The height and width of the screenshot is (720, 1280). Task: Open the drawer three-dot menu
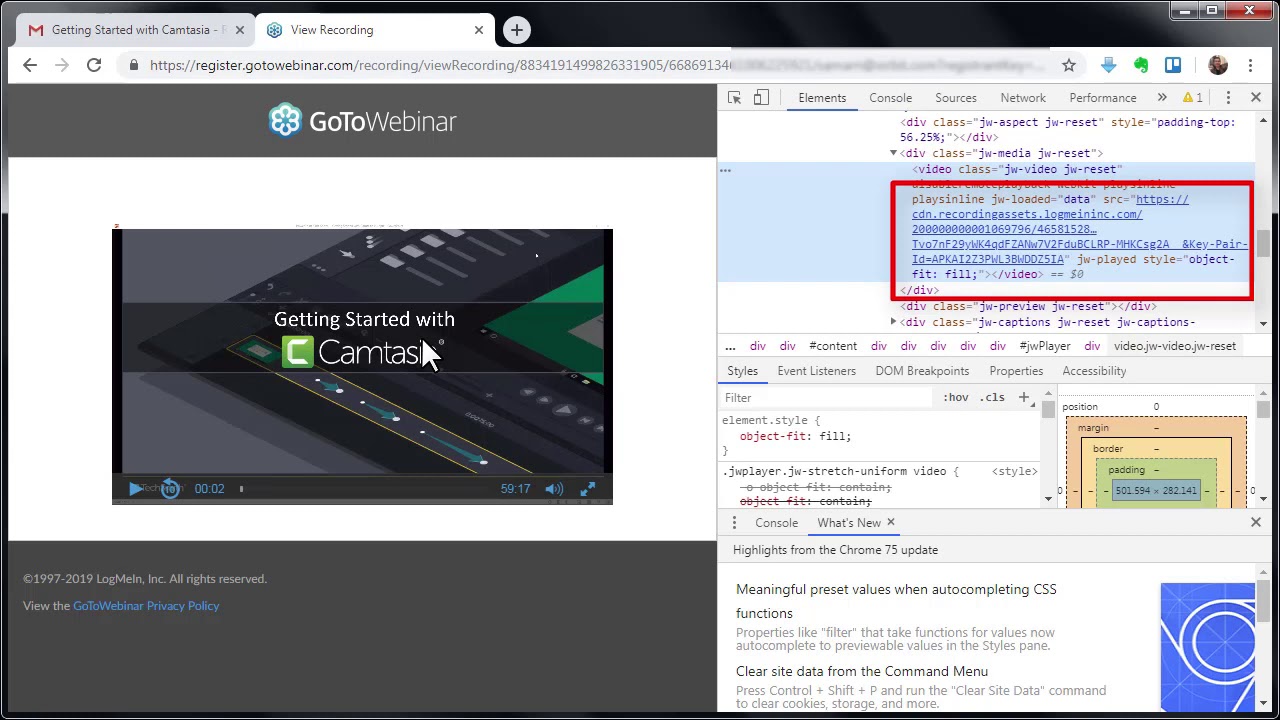pyautogui.click(x=734, y=523)
